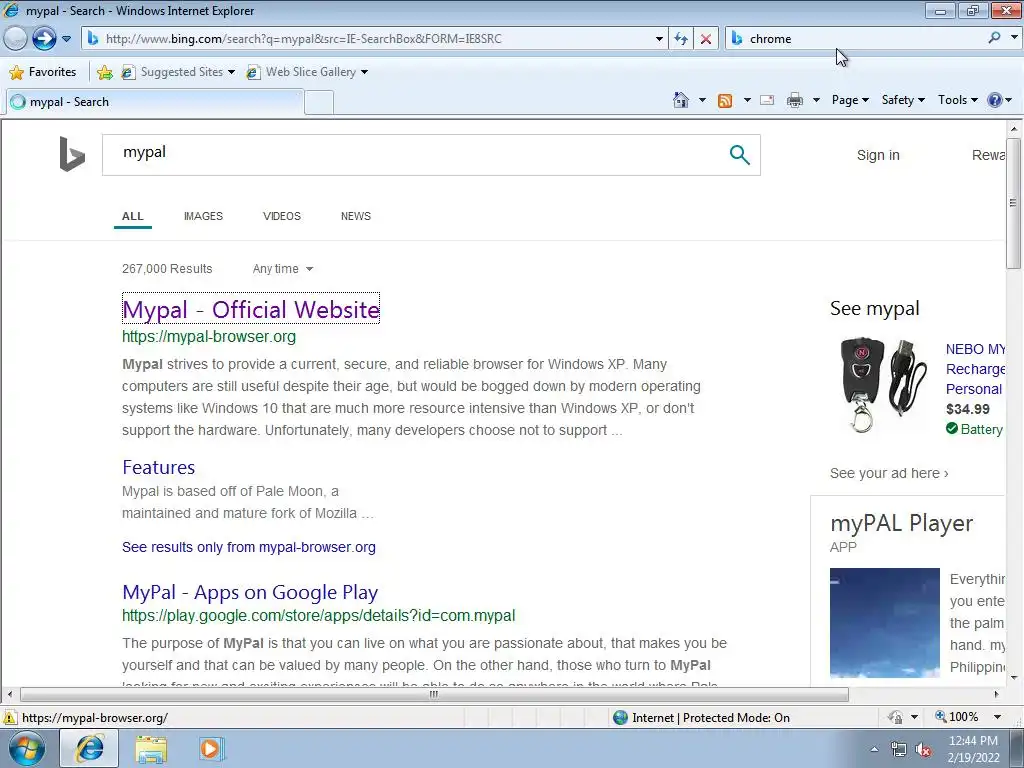
Task: Open the Safety menu
Action: (x=903, y=100)
